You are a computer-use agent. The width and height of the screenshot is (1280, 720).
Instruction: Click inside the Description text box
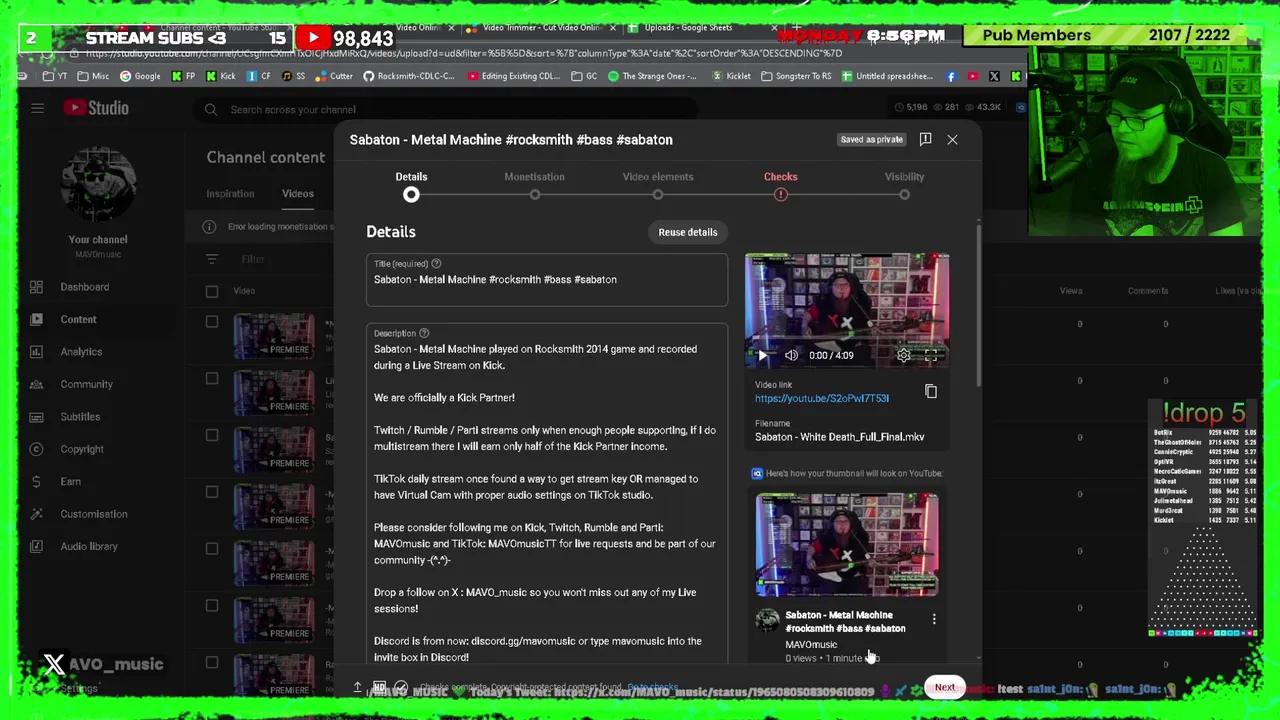547,495
